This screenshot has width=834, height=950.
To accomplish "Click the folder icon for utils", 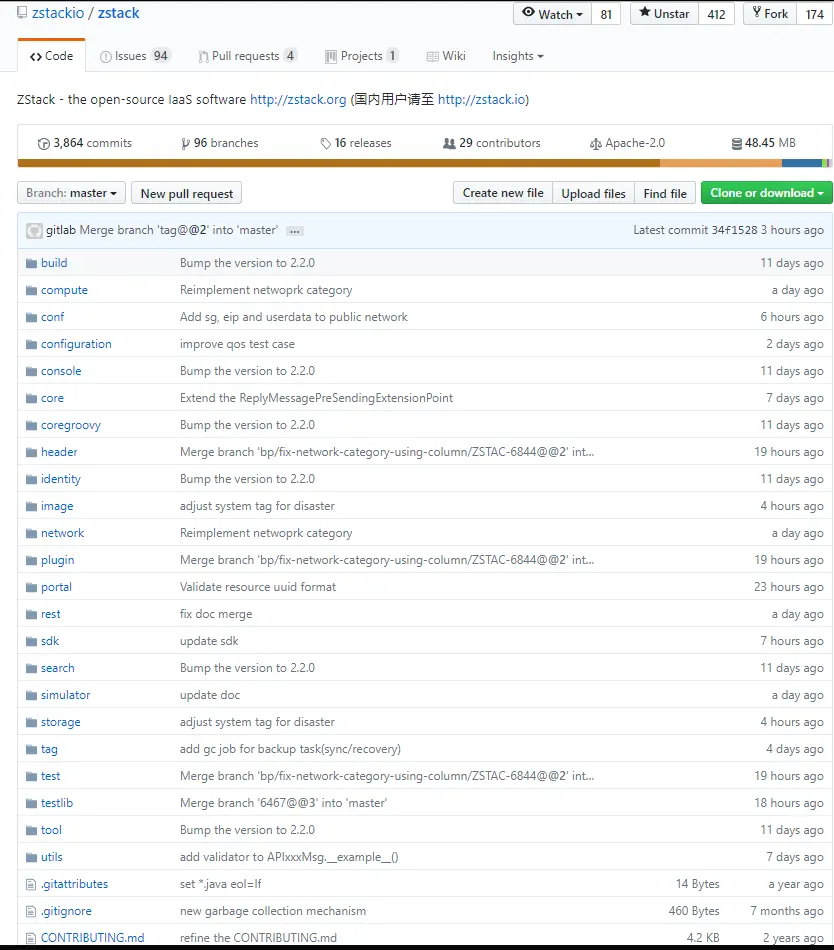I will pyautogui.click(x=31, y=857).
